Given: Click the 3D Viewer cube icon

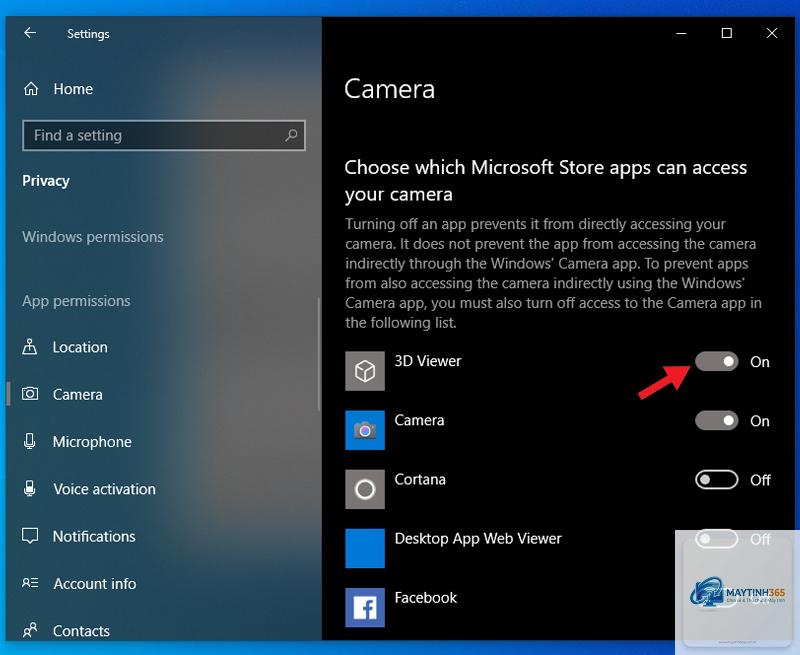Looking at the screenshot, I should coord(365,371).
